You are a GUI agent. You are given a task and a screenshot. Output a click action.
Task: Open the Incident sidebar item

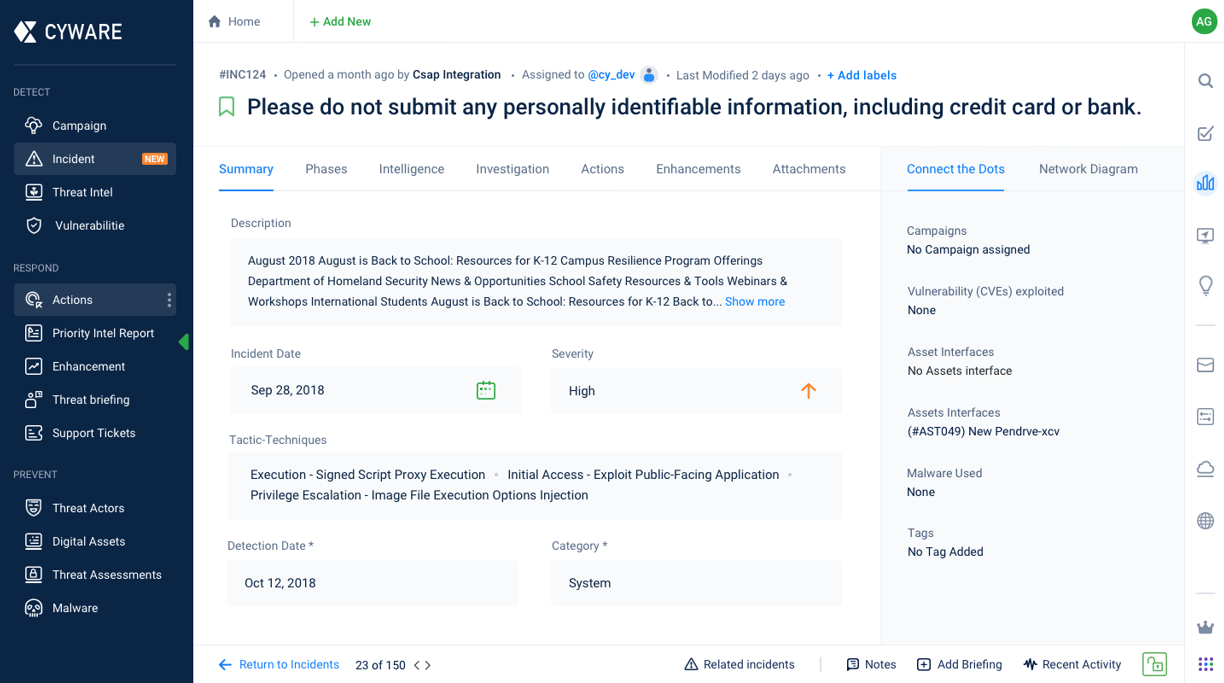click(95, 159)
